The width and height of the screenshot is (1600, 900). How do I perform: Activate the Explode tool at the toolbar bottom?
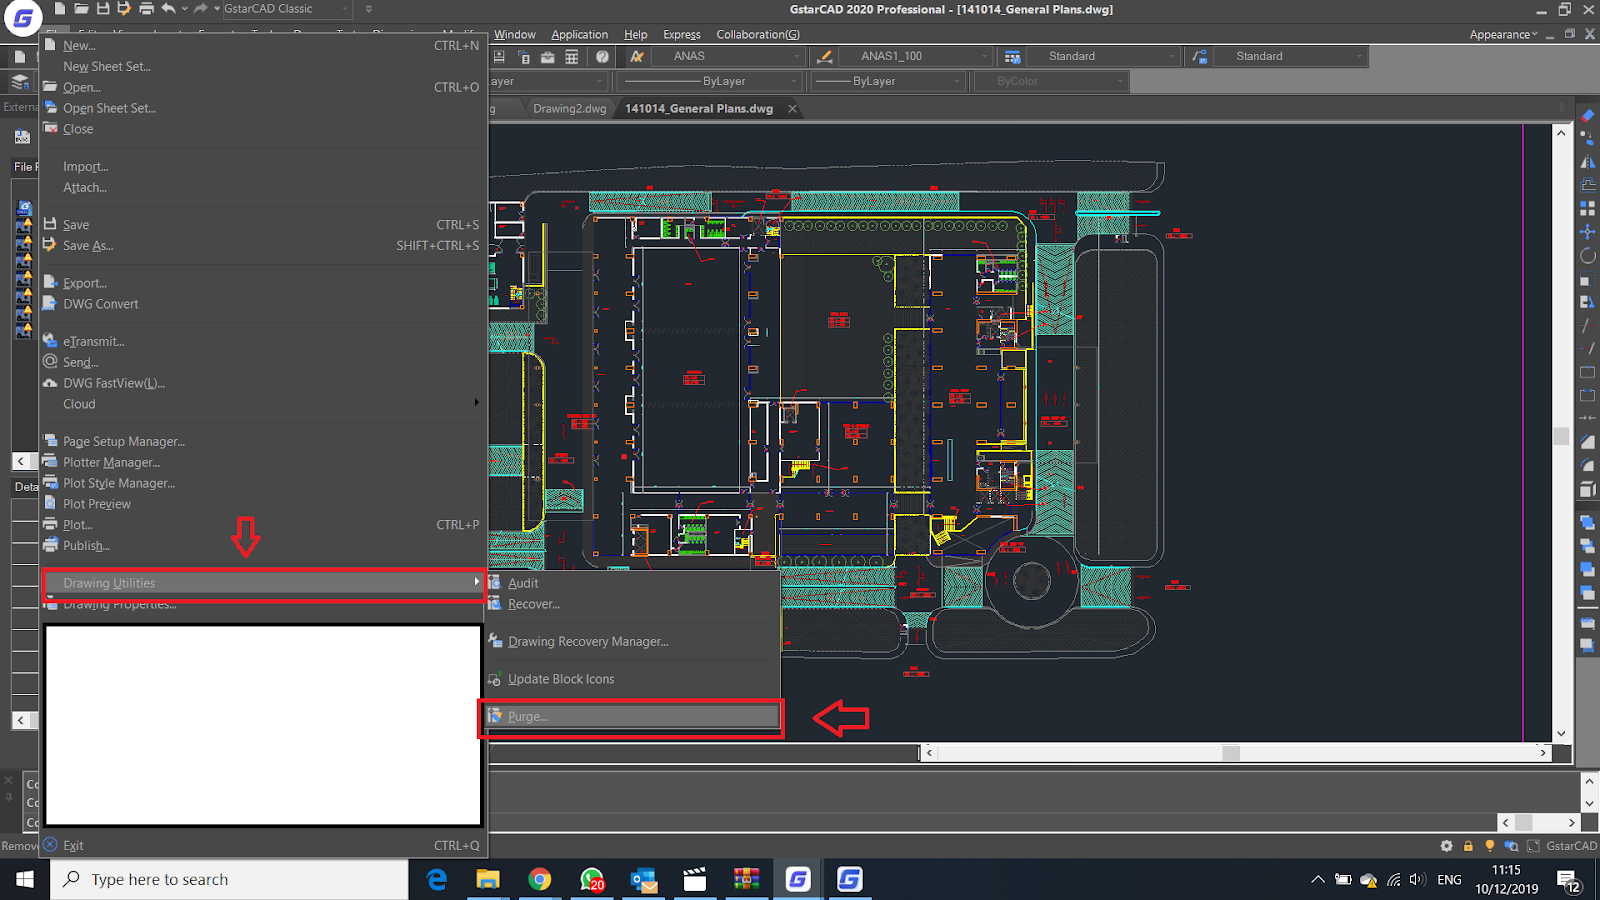(x=1588, y=487)
